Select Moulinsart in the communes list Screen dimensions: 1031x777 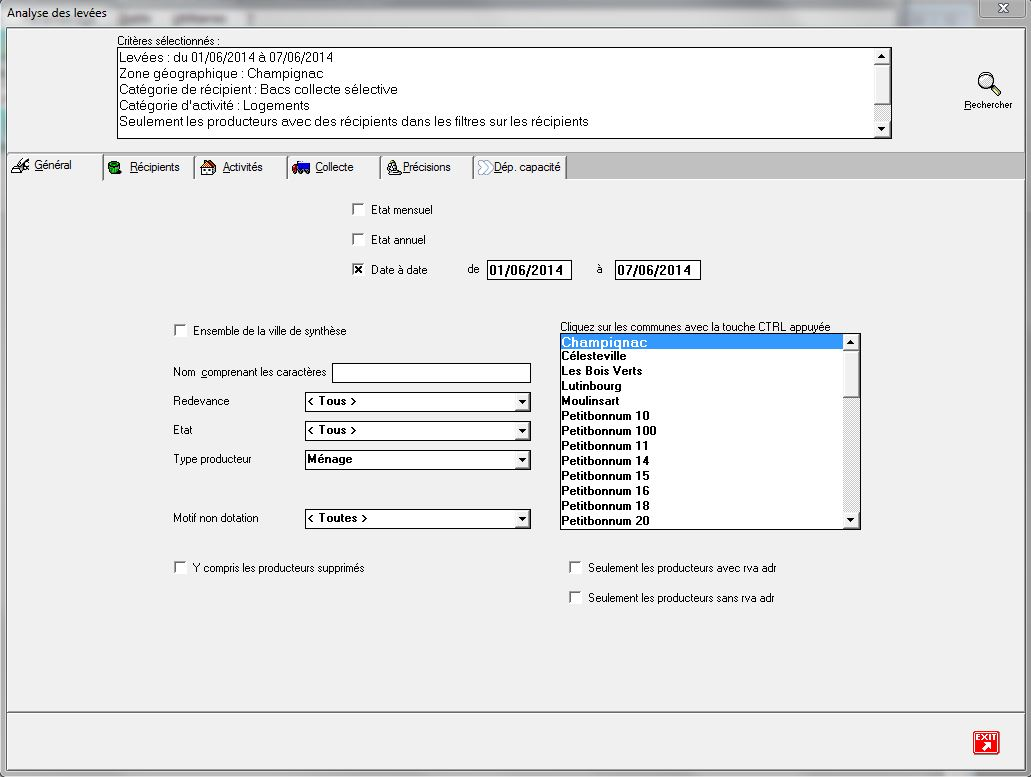click(590, 401)
